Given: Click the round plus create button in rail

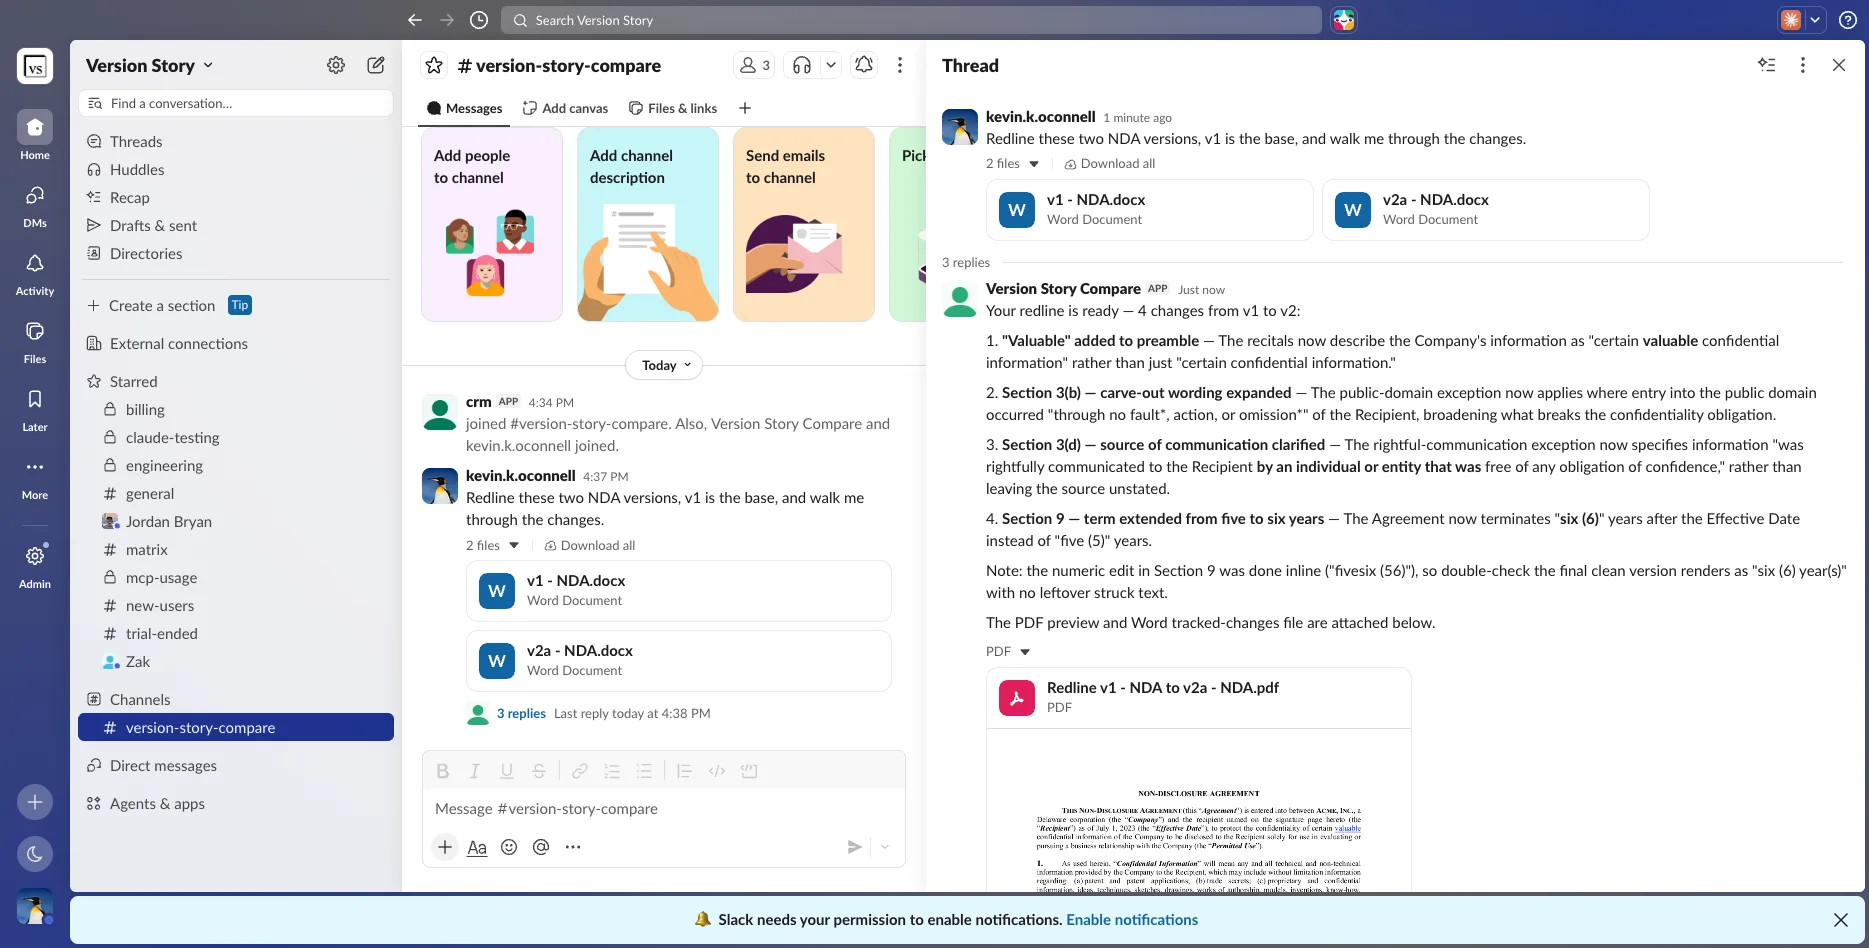Looking at the screenshot, I should point(35,802).
